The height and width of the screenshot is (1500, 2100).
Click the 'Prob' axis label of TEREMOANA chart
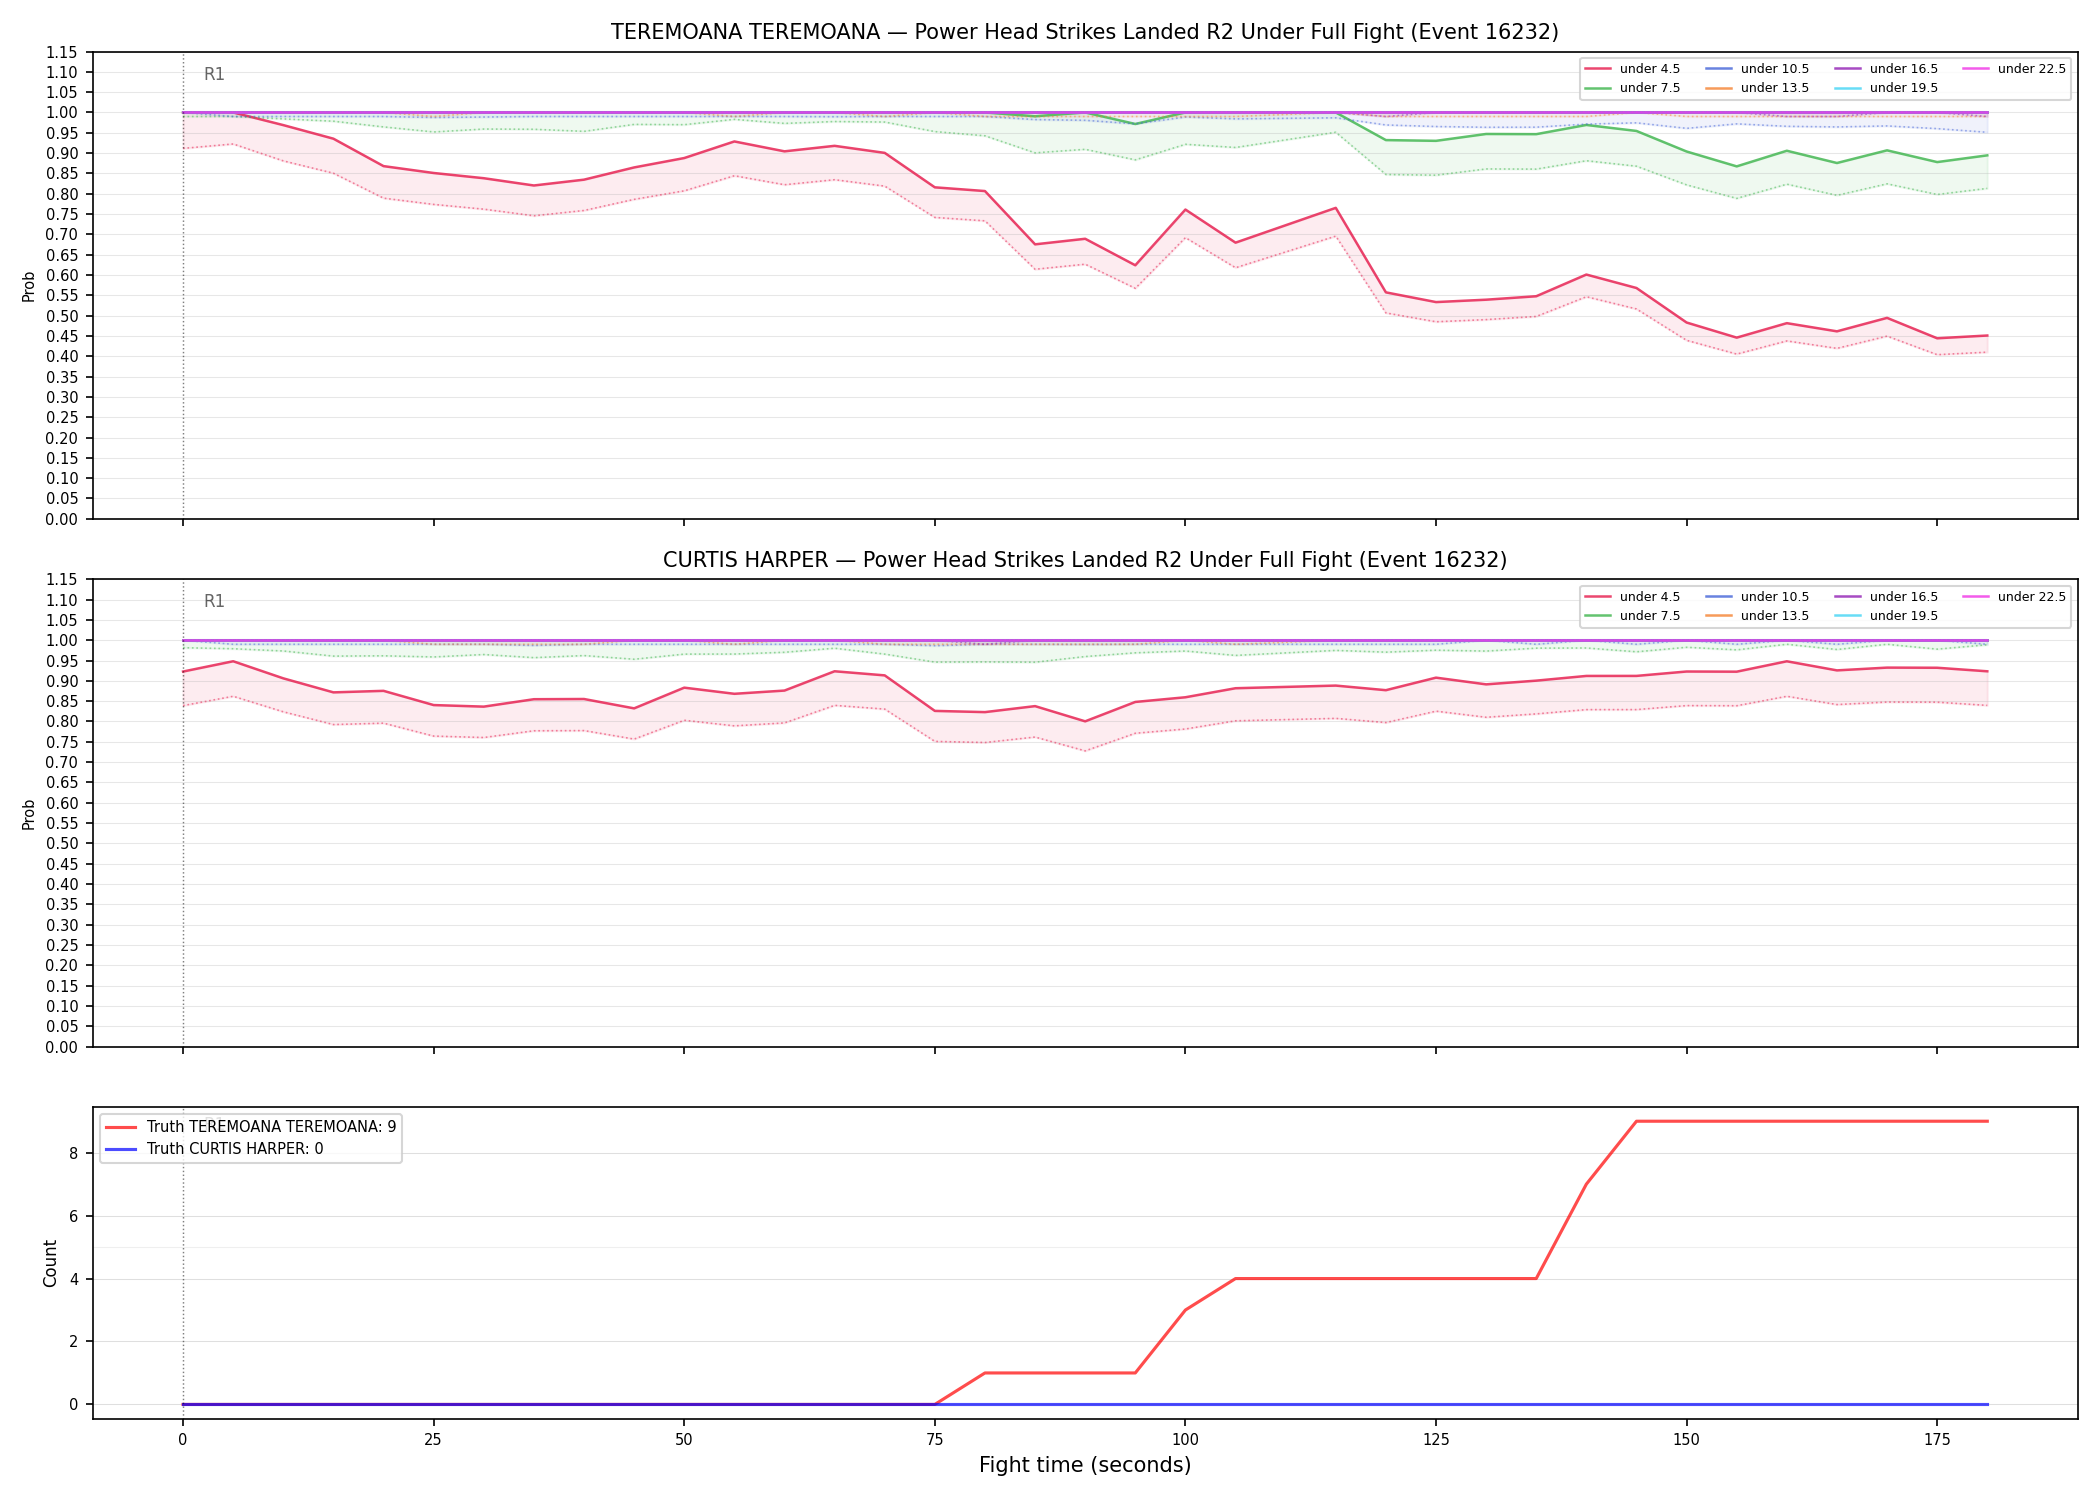pyautogui.click(x=29, y=286)
